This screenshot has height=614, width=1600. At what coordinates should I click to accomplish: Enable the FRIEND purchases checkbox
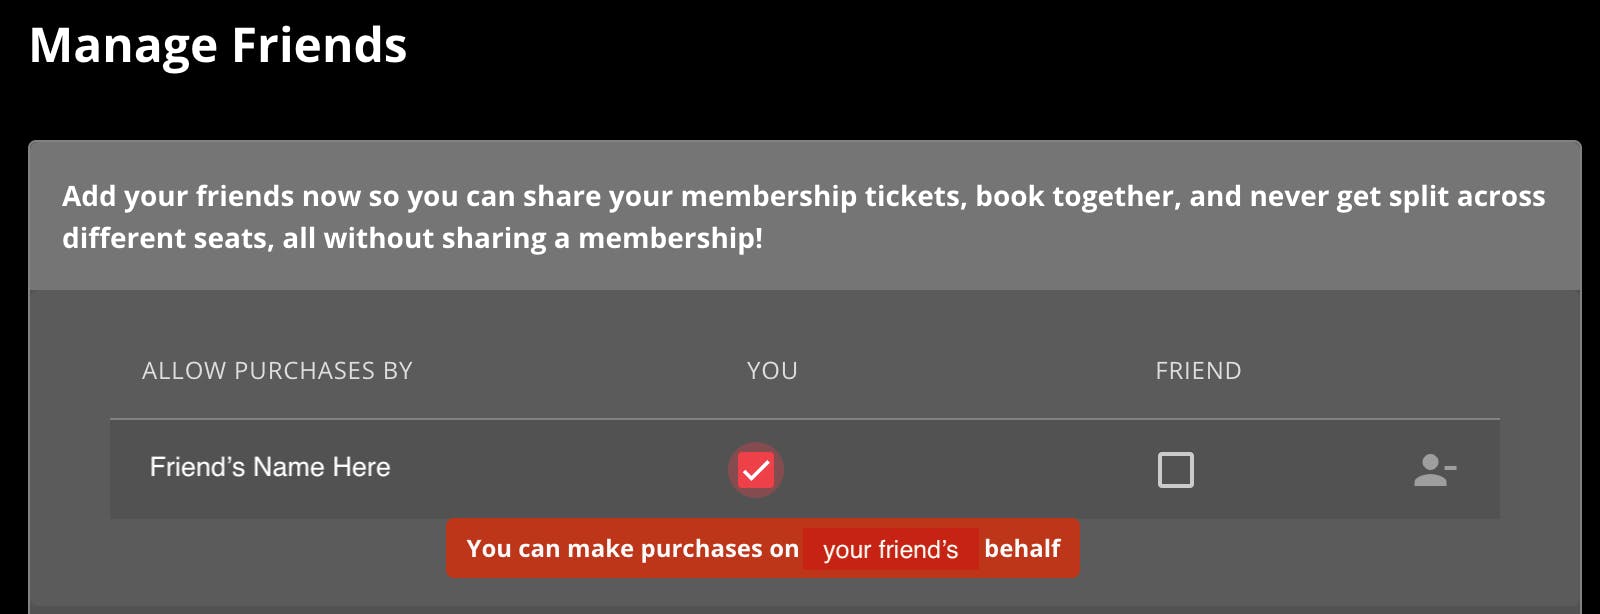(x=1175, y=470)
